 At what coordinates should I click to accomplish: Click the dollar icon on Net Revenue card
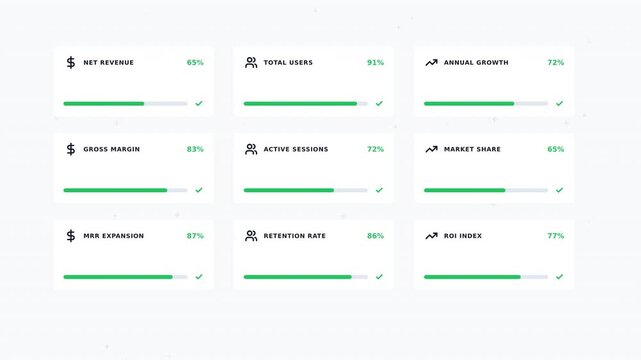click(x=71, y=63)
